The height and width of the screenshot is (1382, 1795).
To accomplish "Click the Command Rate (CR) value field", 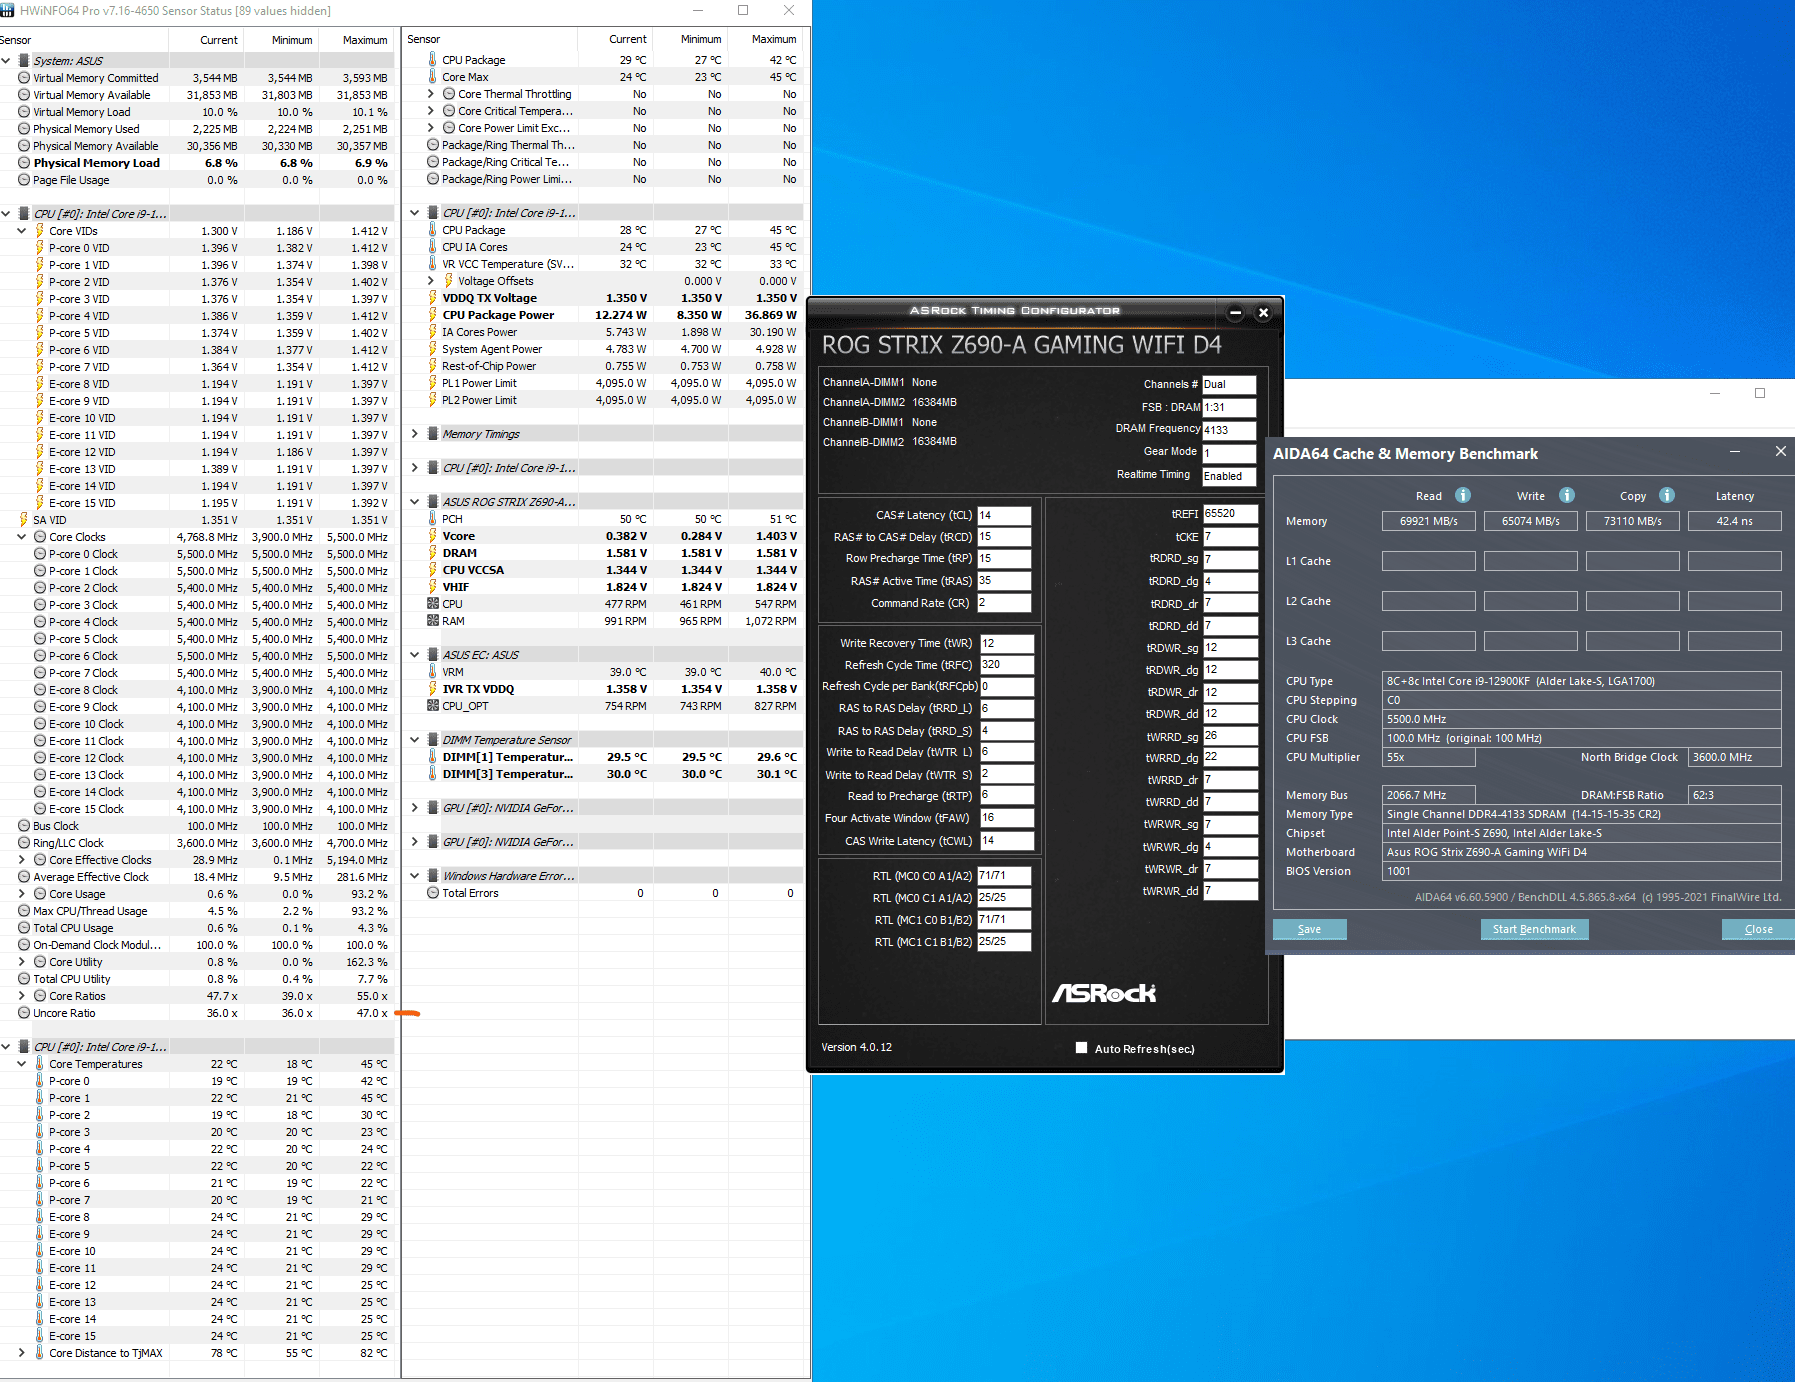I will [1004, 603].
